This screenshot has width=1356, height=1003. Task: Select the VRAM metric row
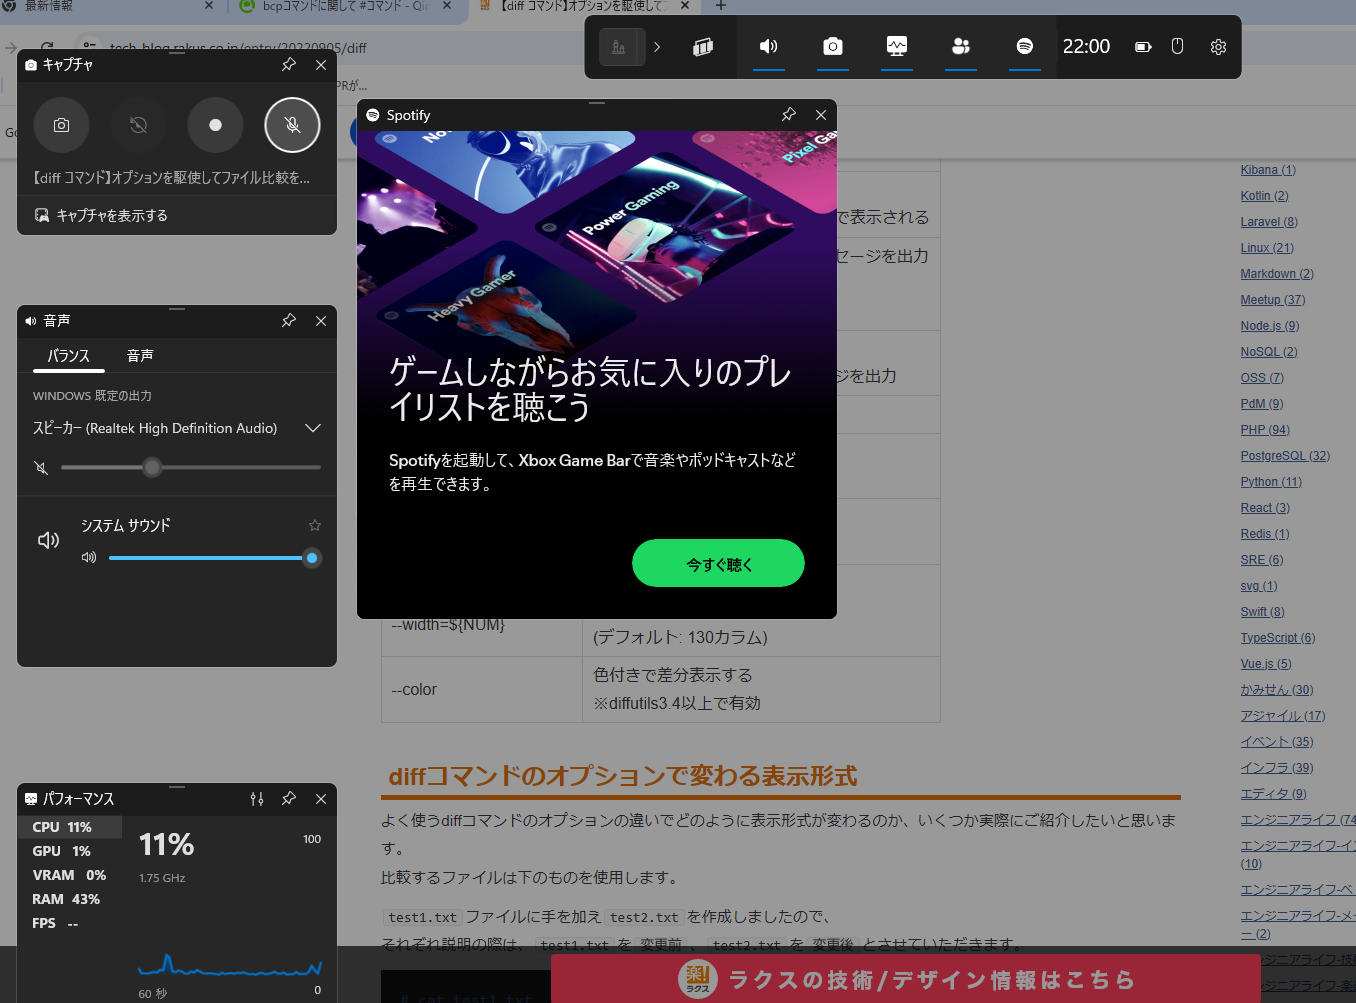(70, 875)
